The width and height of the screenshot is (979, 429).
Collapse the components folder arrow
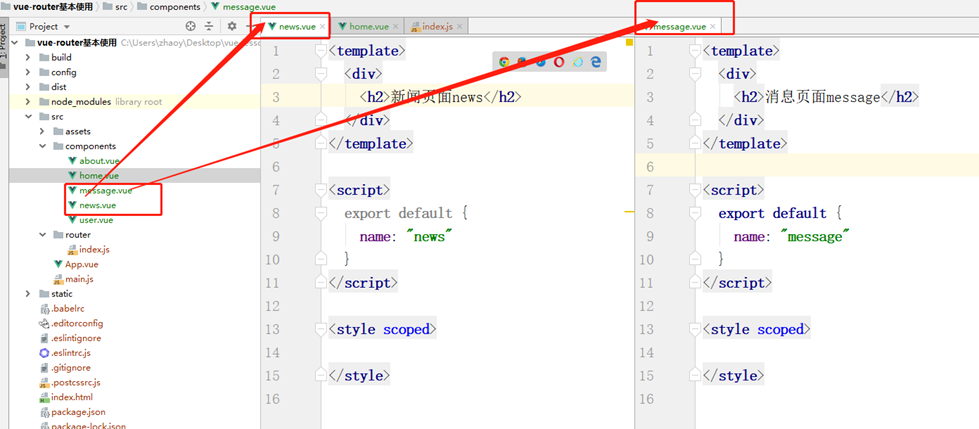pyautogui.click(x=42, y=146)
